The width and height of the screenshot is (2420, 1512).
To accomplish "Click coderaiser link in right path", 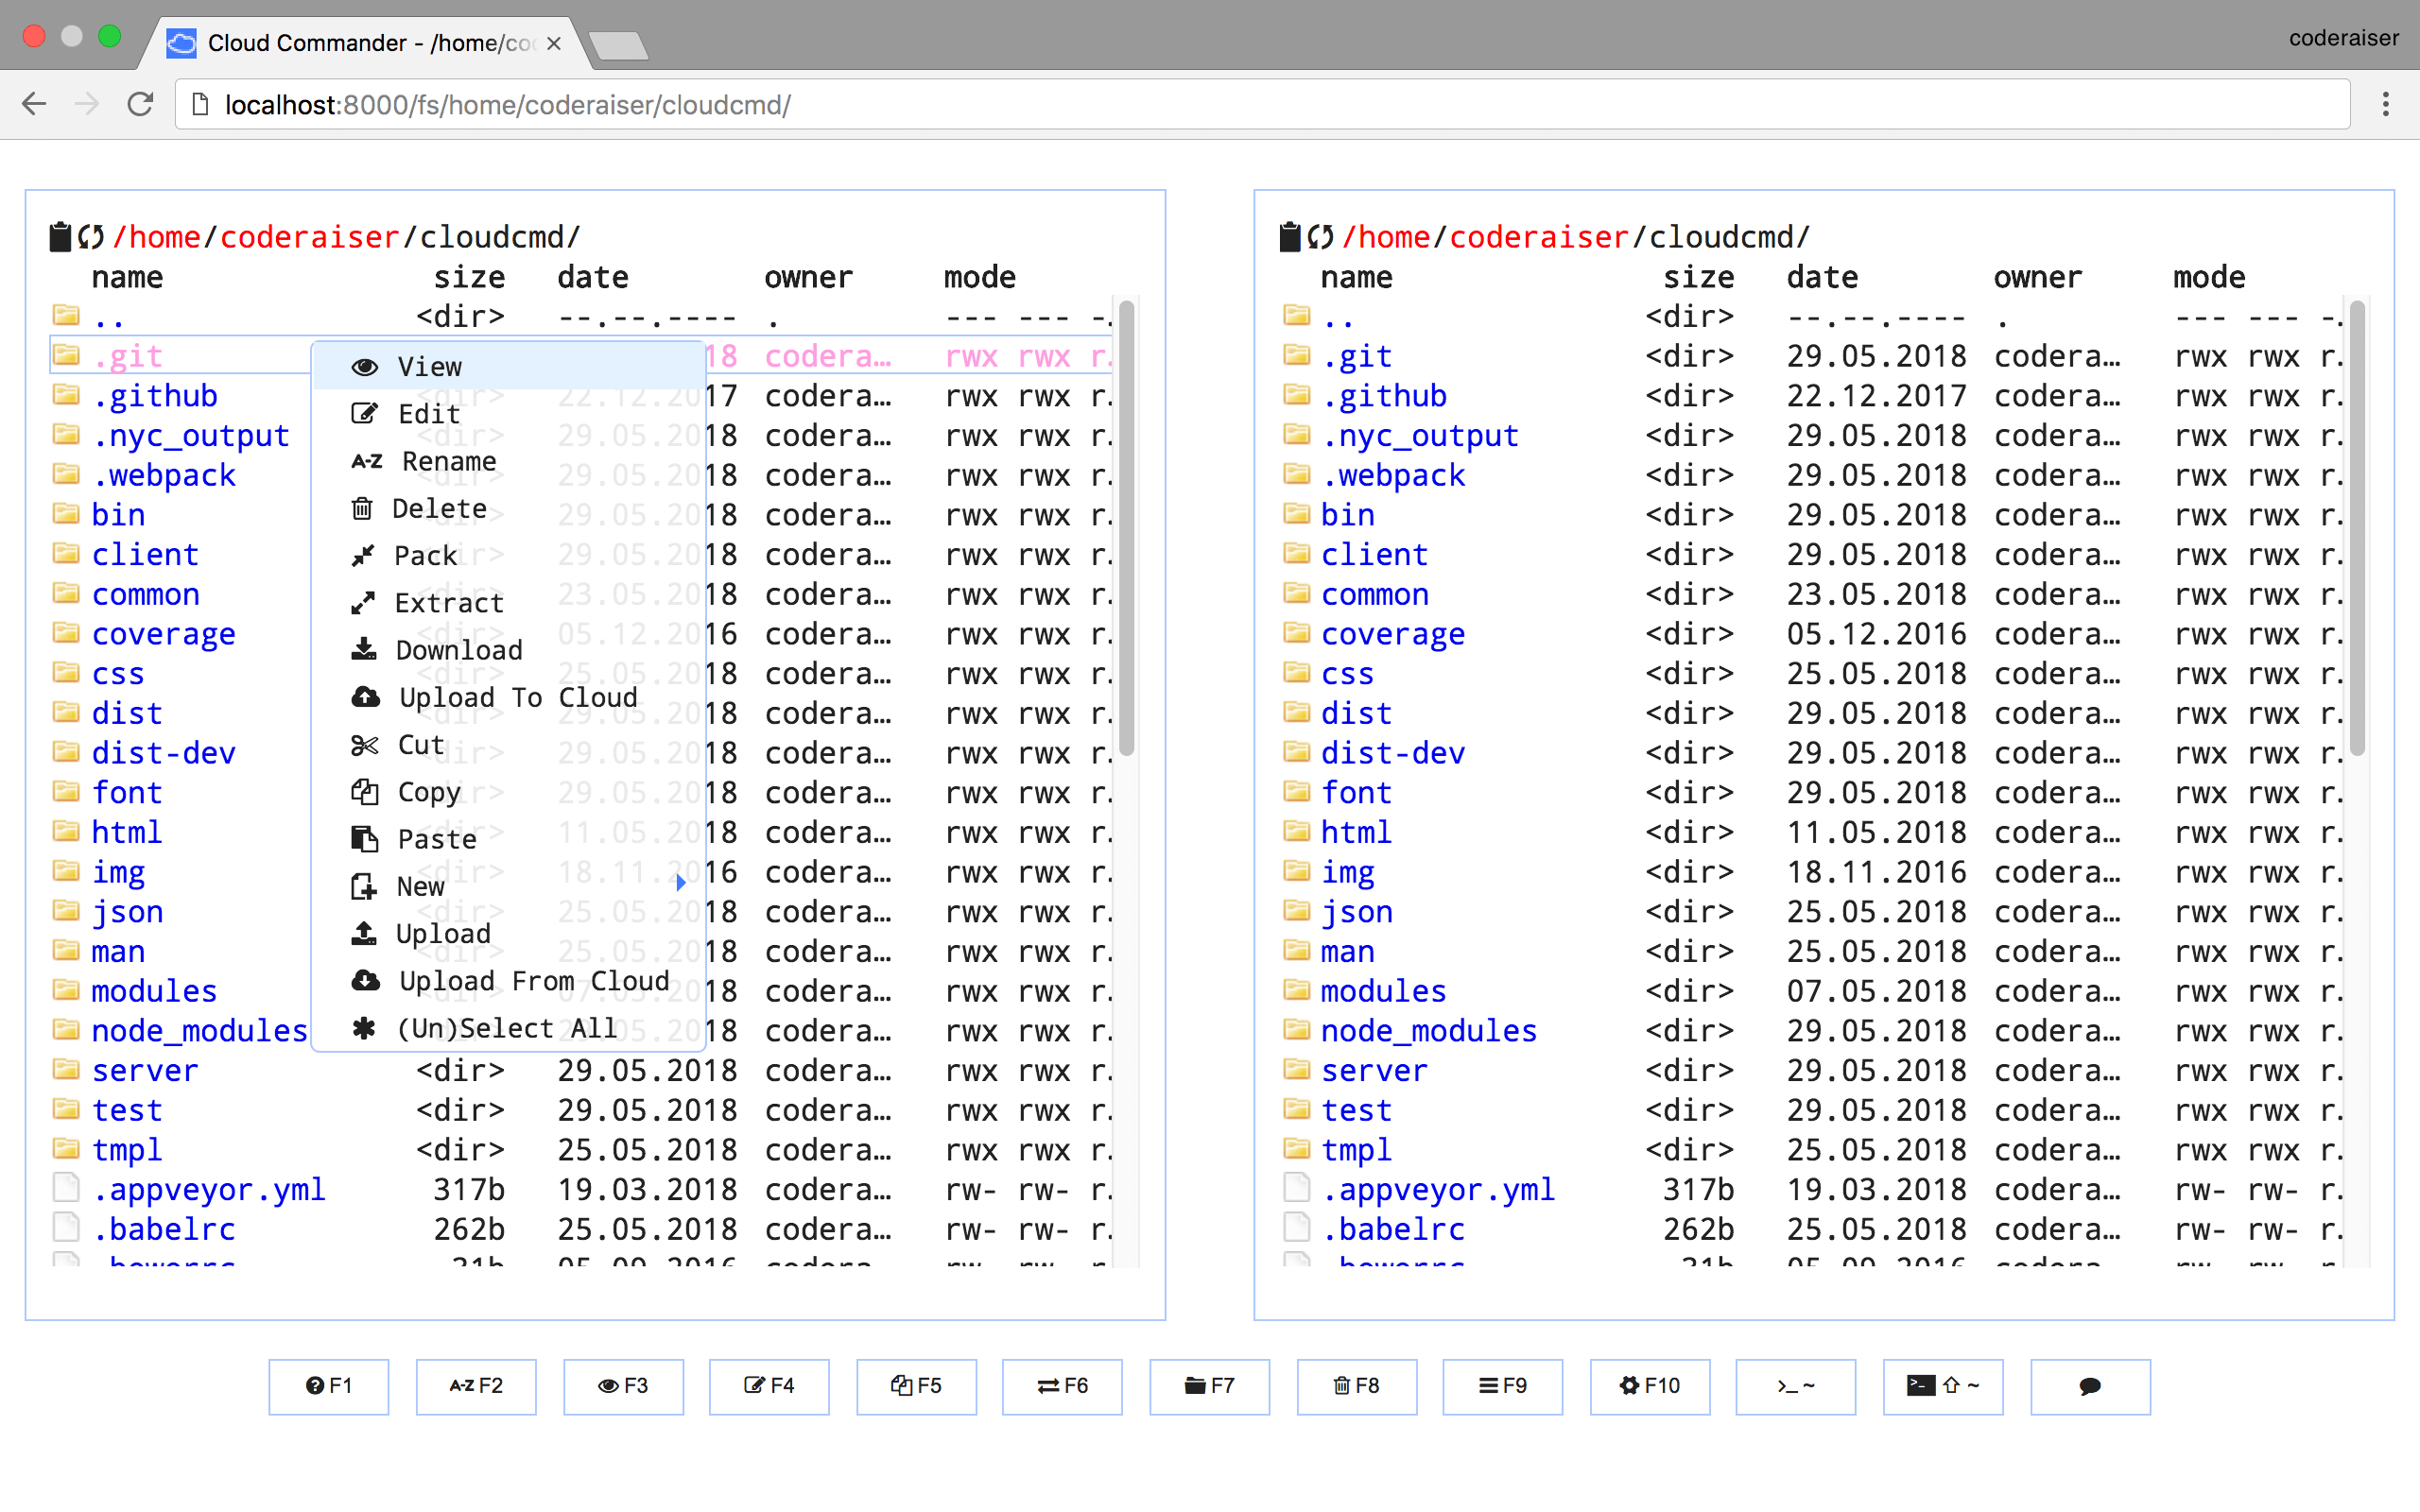I will tap(1539, 237).
